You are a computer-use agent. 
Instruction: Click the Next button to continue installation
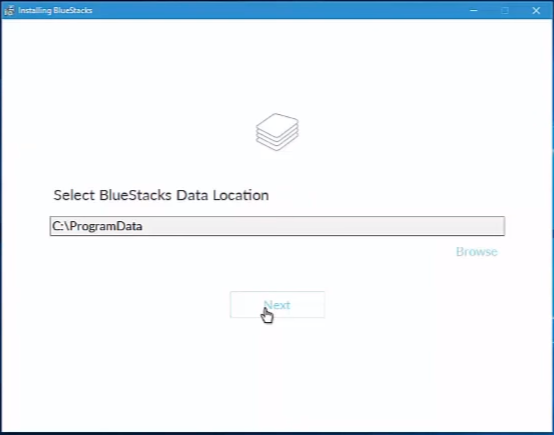(277, 305)
